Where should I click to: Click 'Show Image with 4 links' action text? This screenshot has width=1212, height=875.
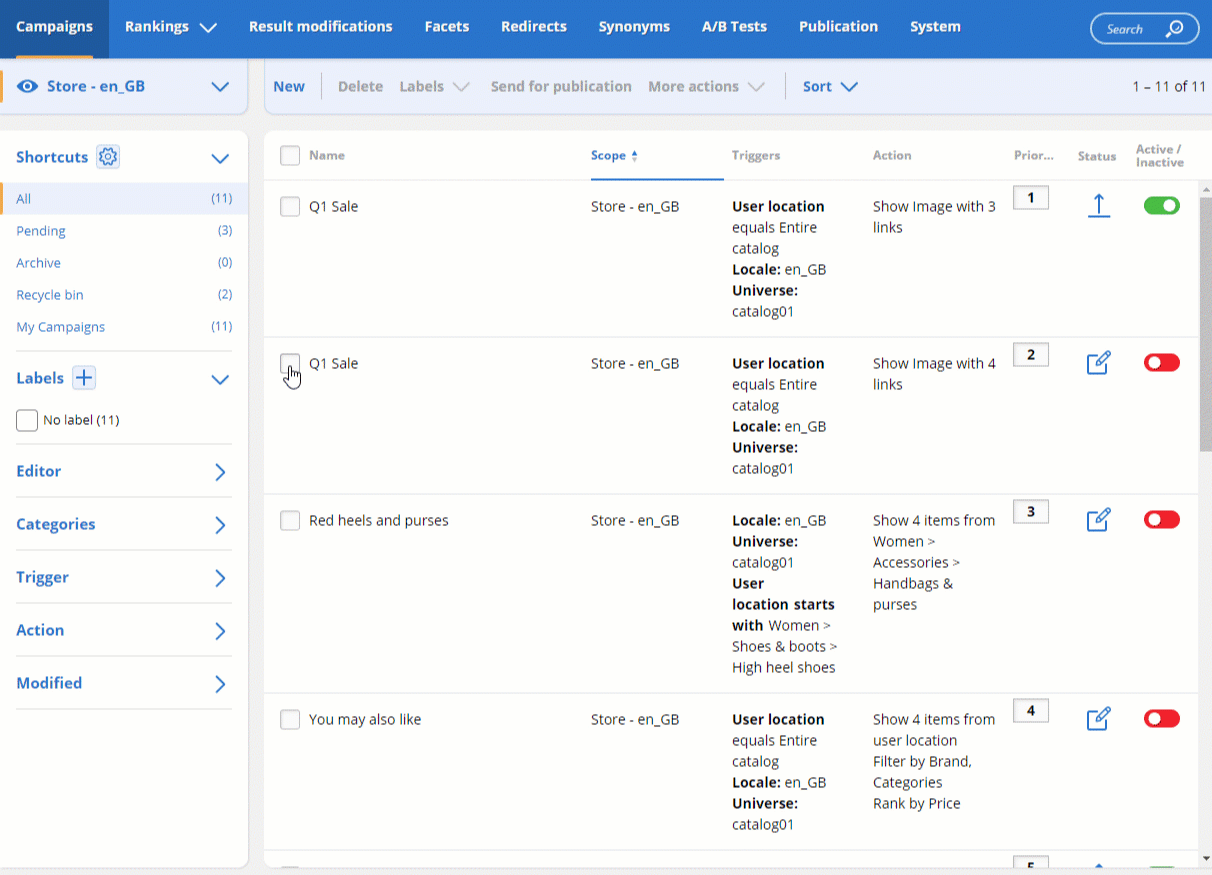pyautogui.click(x=934, y=374)
